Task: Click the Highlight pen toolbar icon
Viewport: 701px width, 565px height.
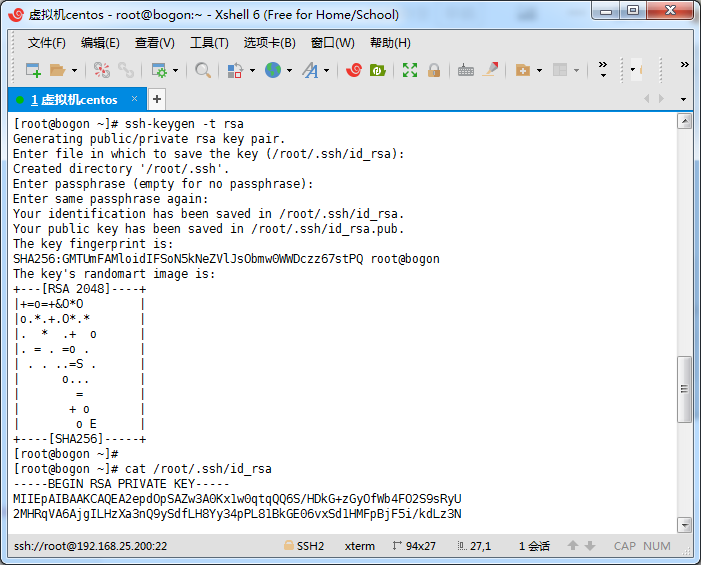Action: [490, 70]
